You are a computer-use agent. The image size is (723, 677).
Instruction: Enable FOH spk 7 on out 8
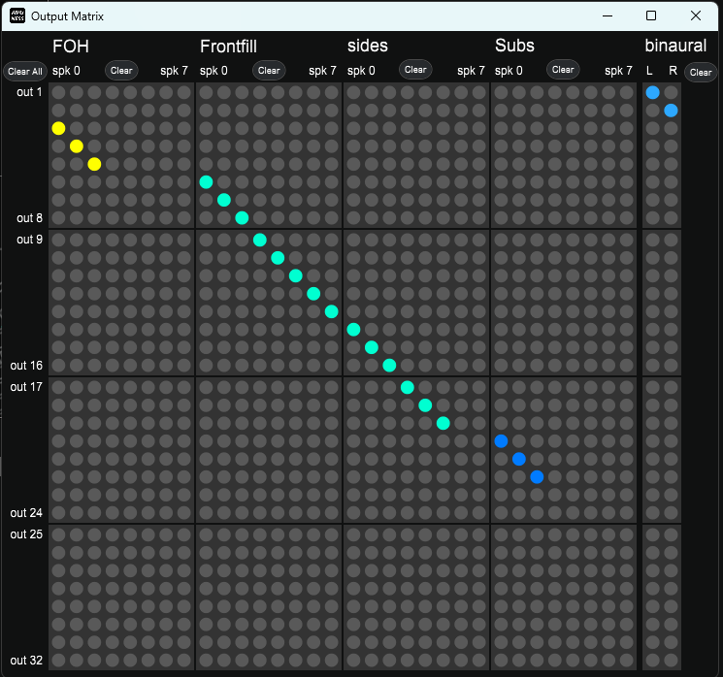(184, 218)
